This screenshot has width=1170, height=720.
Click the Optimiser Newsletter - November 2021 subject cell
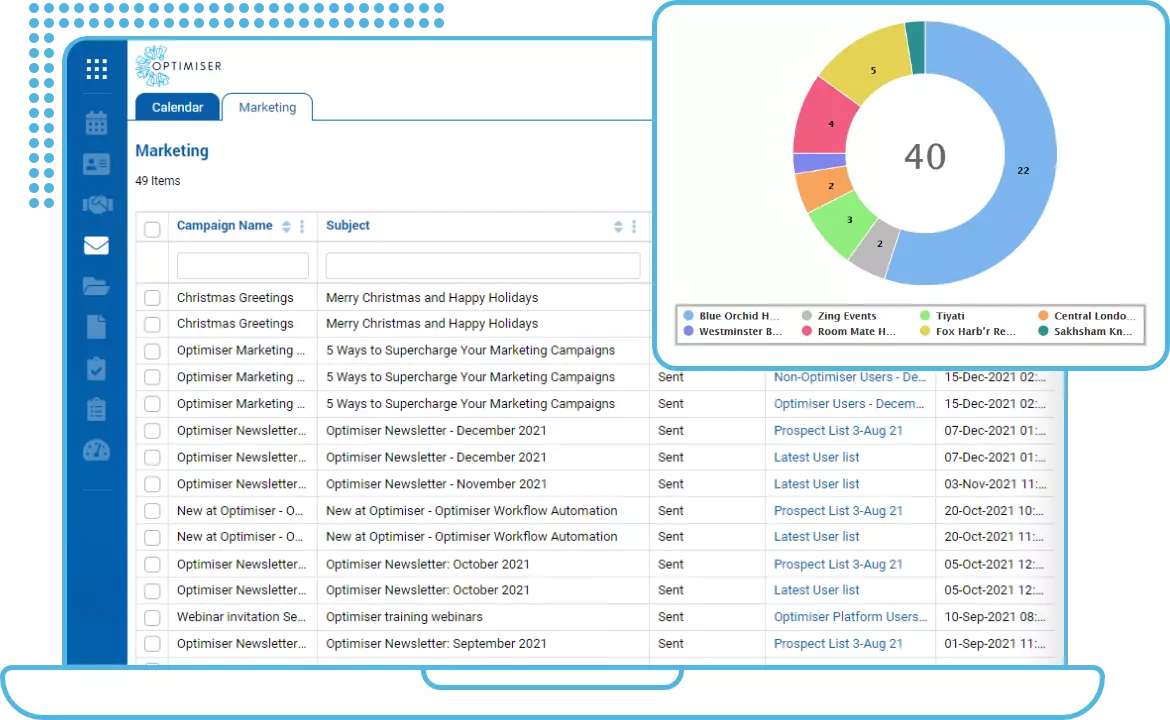(437, 483)
